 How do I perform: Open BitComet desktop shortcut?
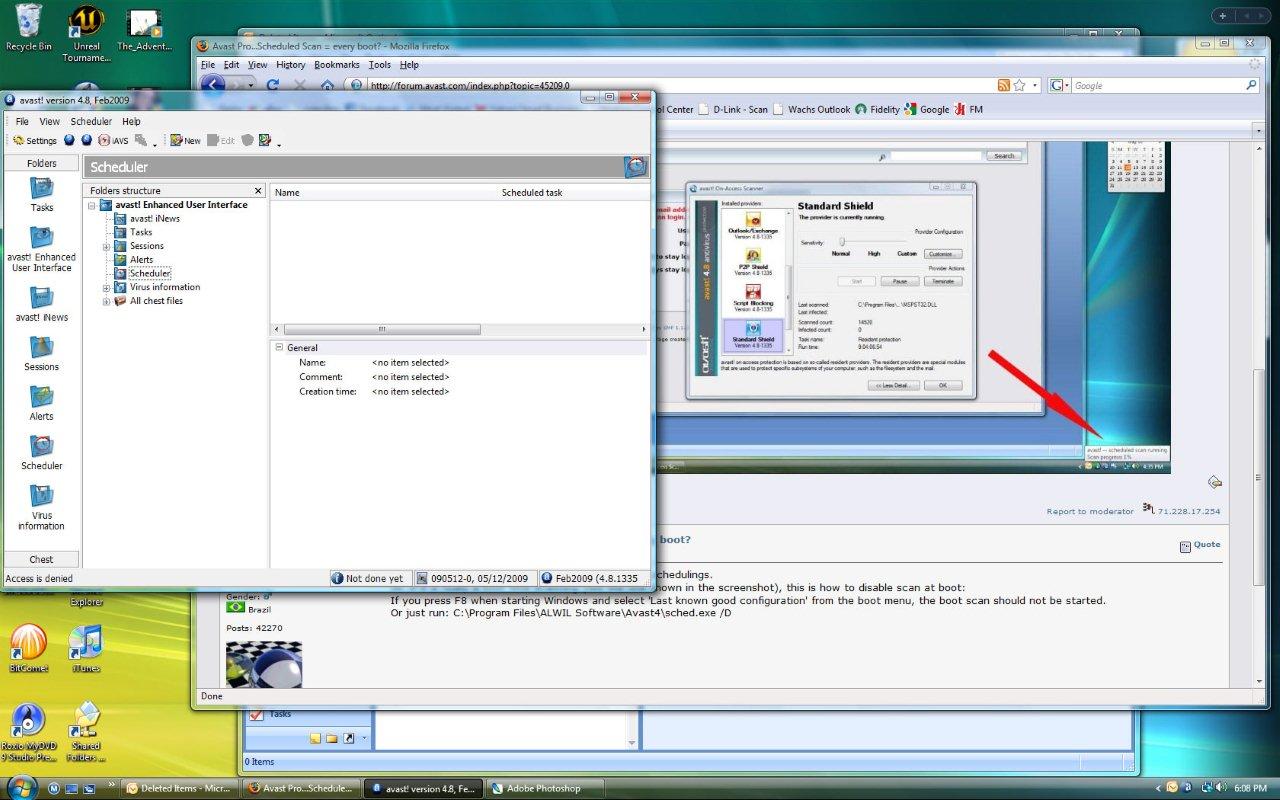tap(28, 648)
